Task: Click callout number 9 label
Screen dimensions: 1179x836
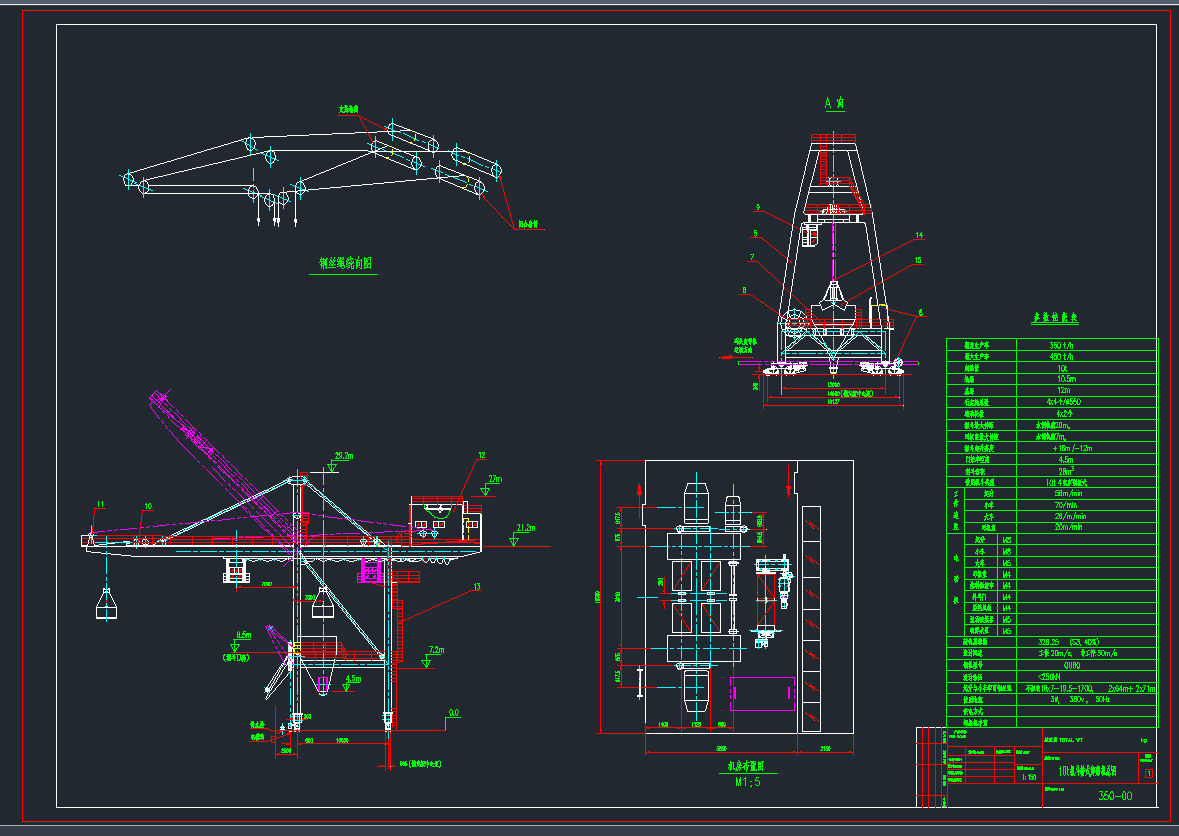Action: pyautogui.click(x=757, y=208)
